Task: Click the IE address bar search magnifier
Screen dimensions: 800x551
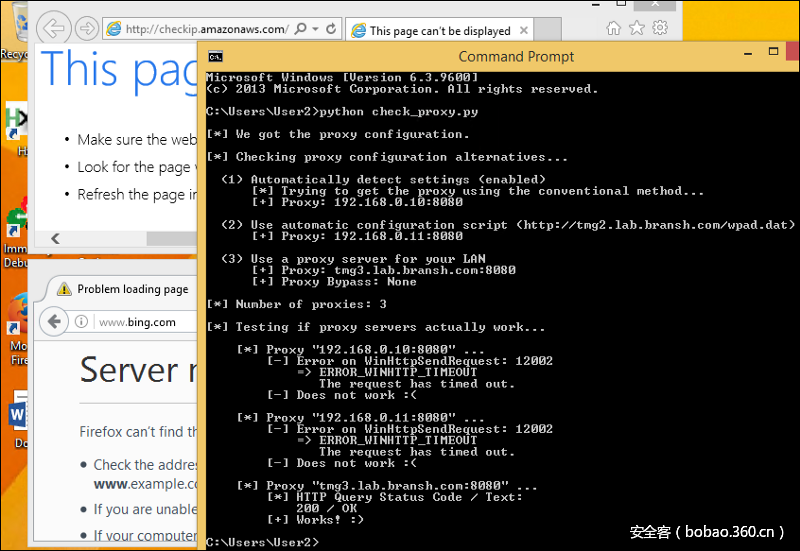Action: coord(301,30)
